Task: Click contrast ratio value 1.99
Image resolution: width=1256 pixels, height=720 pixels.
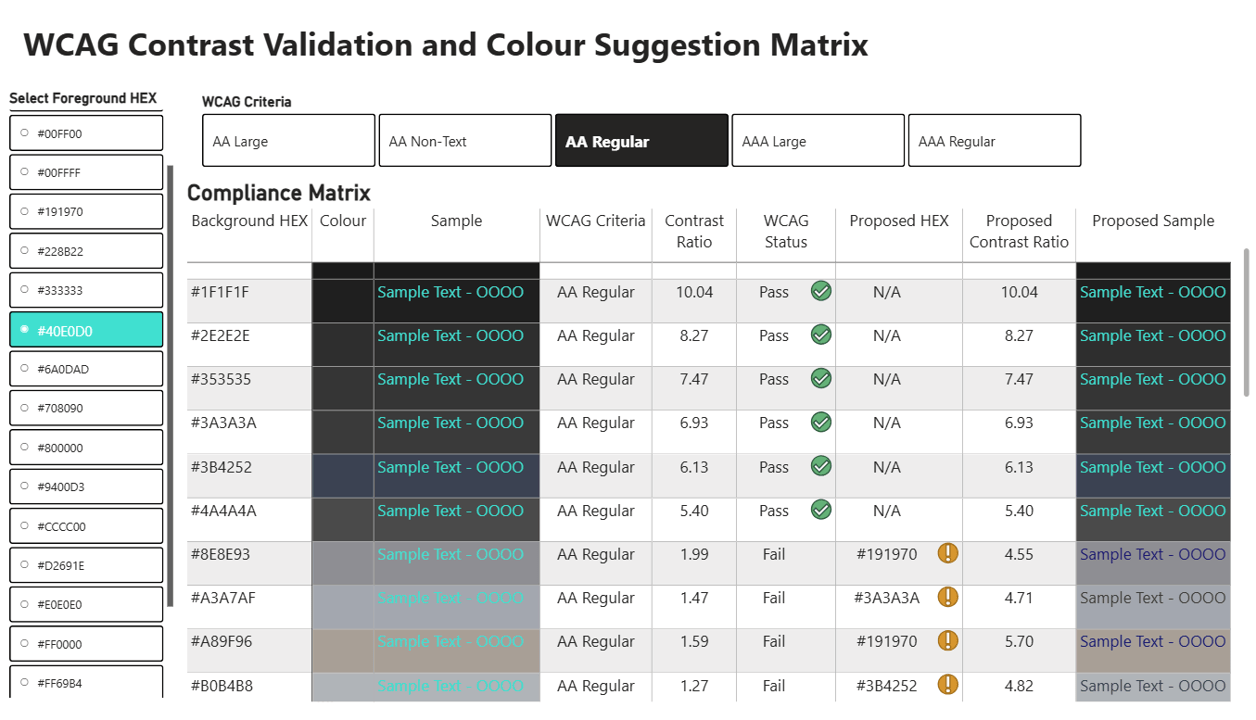Action: click(x=694, y=554)
